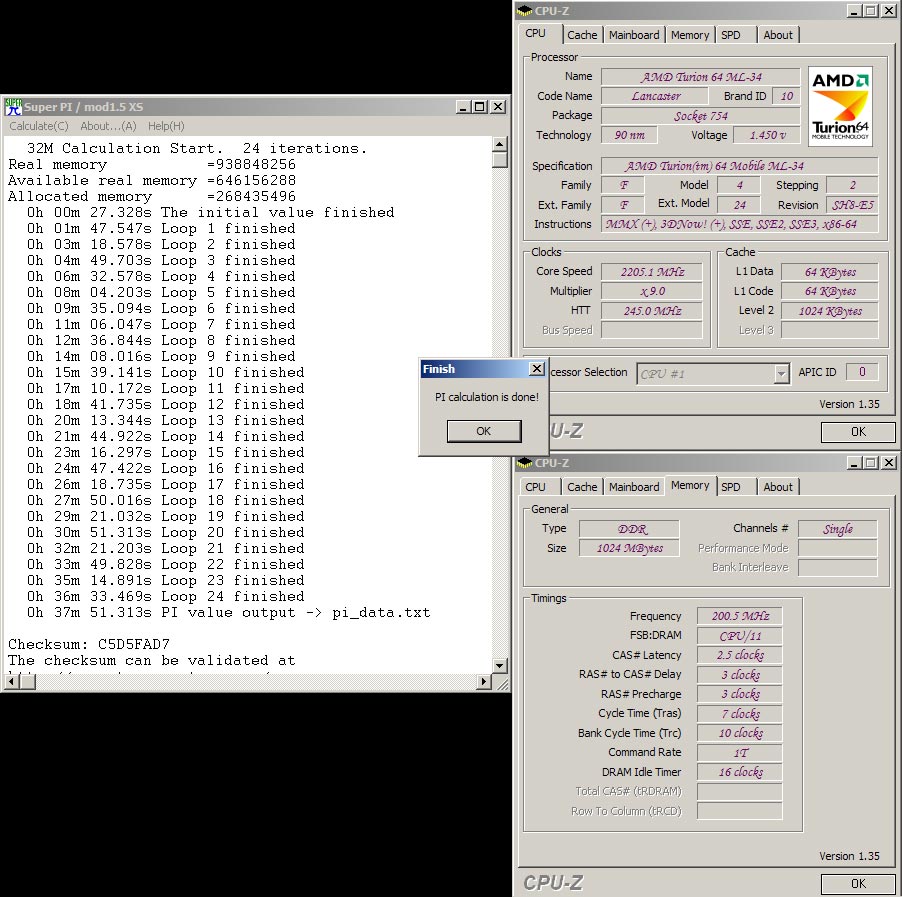This screenshot has height=897, width=902.
Task: Click the '32M Calculation Start' line
Action: click(196, 148)
